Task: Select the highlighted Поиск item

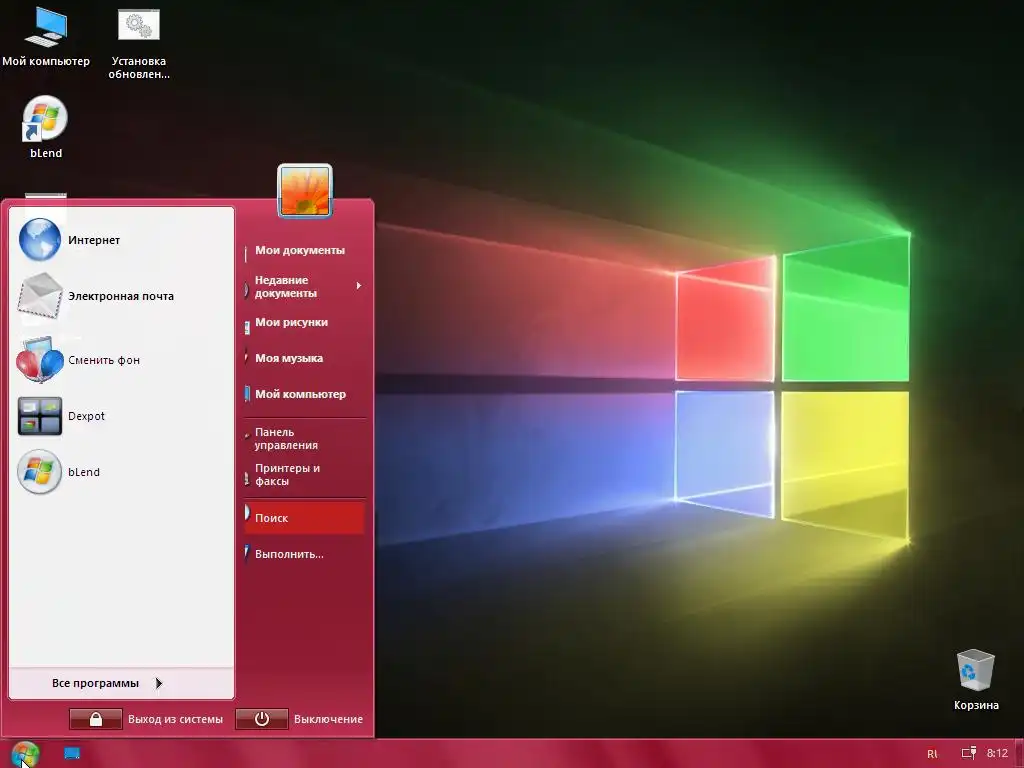Action: pos(304,518)
